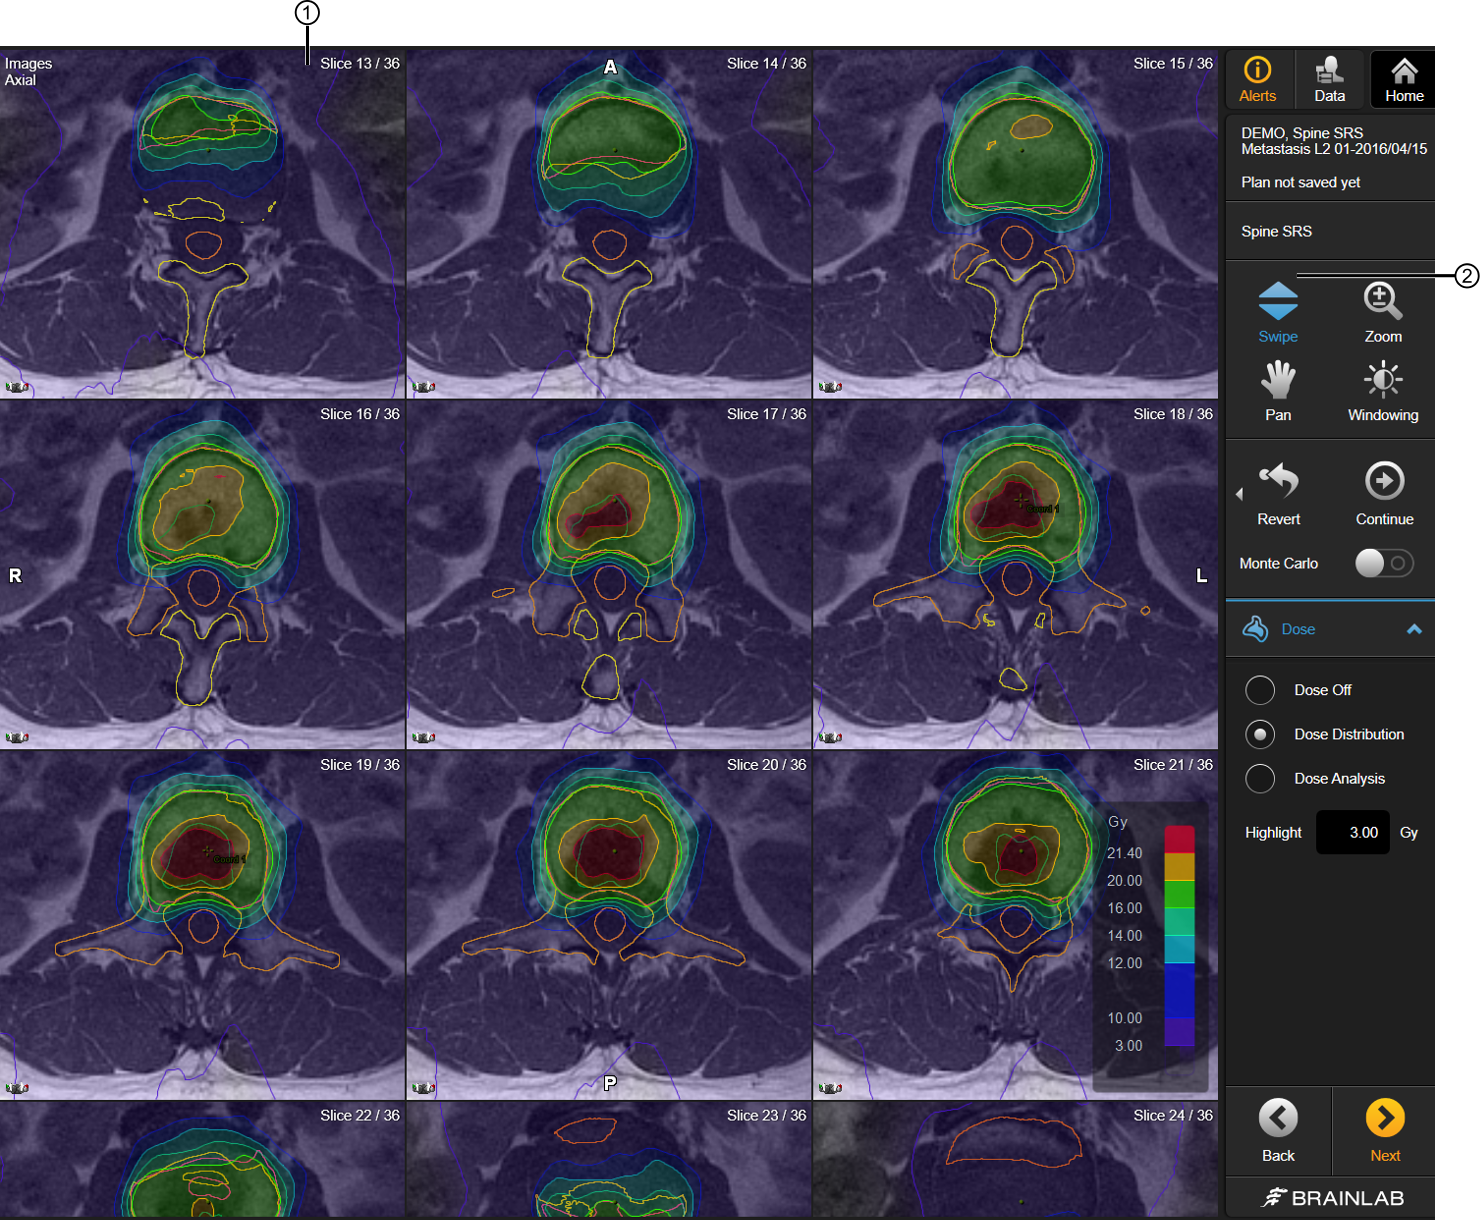The height and width of the screenshot is (1220, 1480).
Task: Click the blue 10.00 Gy legend color
Action: click(x=1179, y=990)
